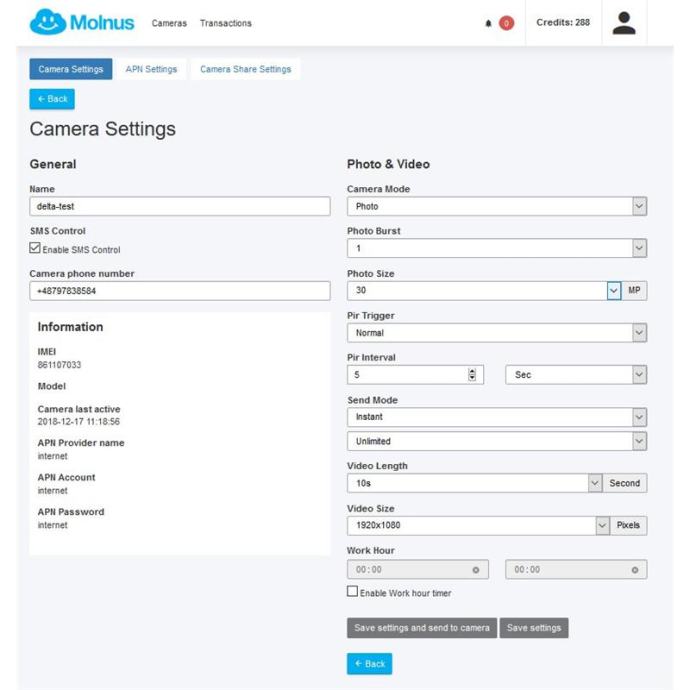Viewport: 690px width, 690px height.
Task: Open the user profile icon
Action: pyautogui.click(x=623, y=23)
